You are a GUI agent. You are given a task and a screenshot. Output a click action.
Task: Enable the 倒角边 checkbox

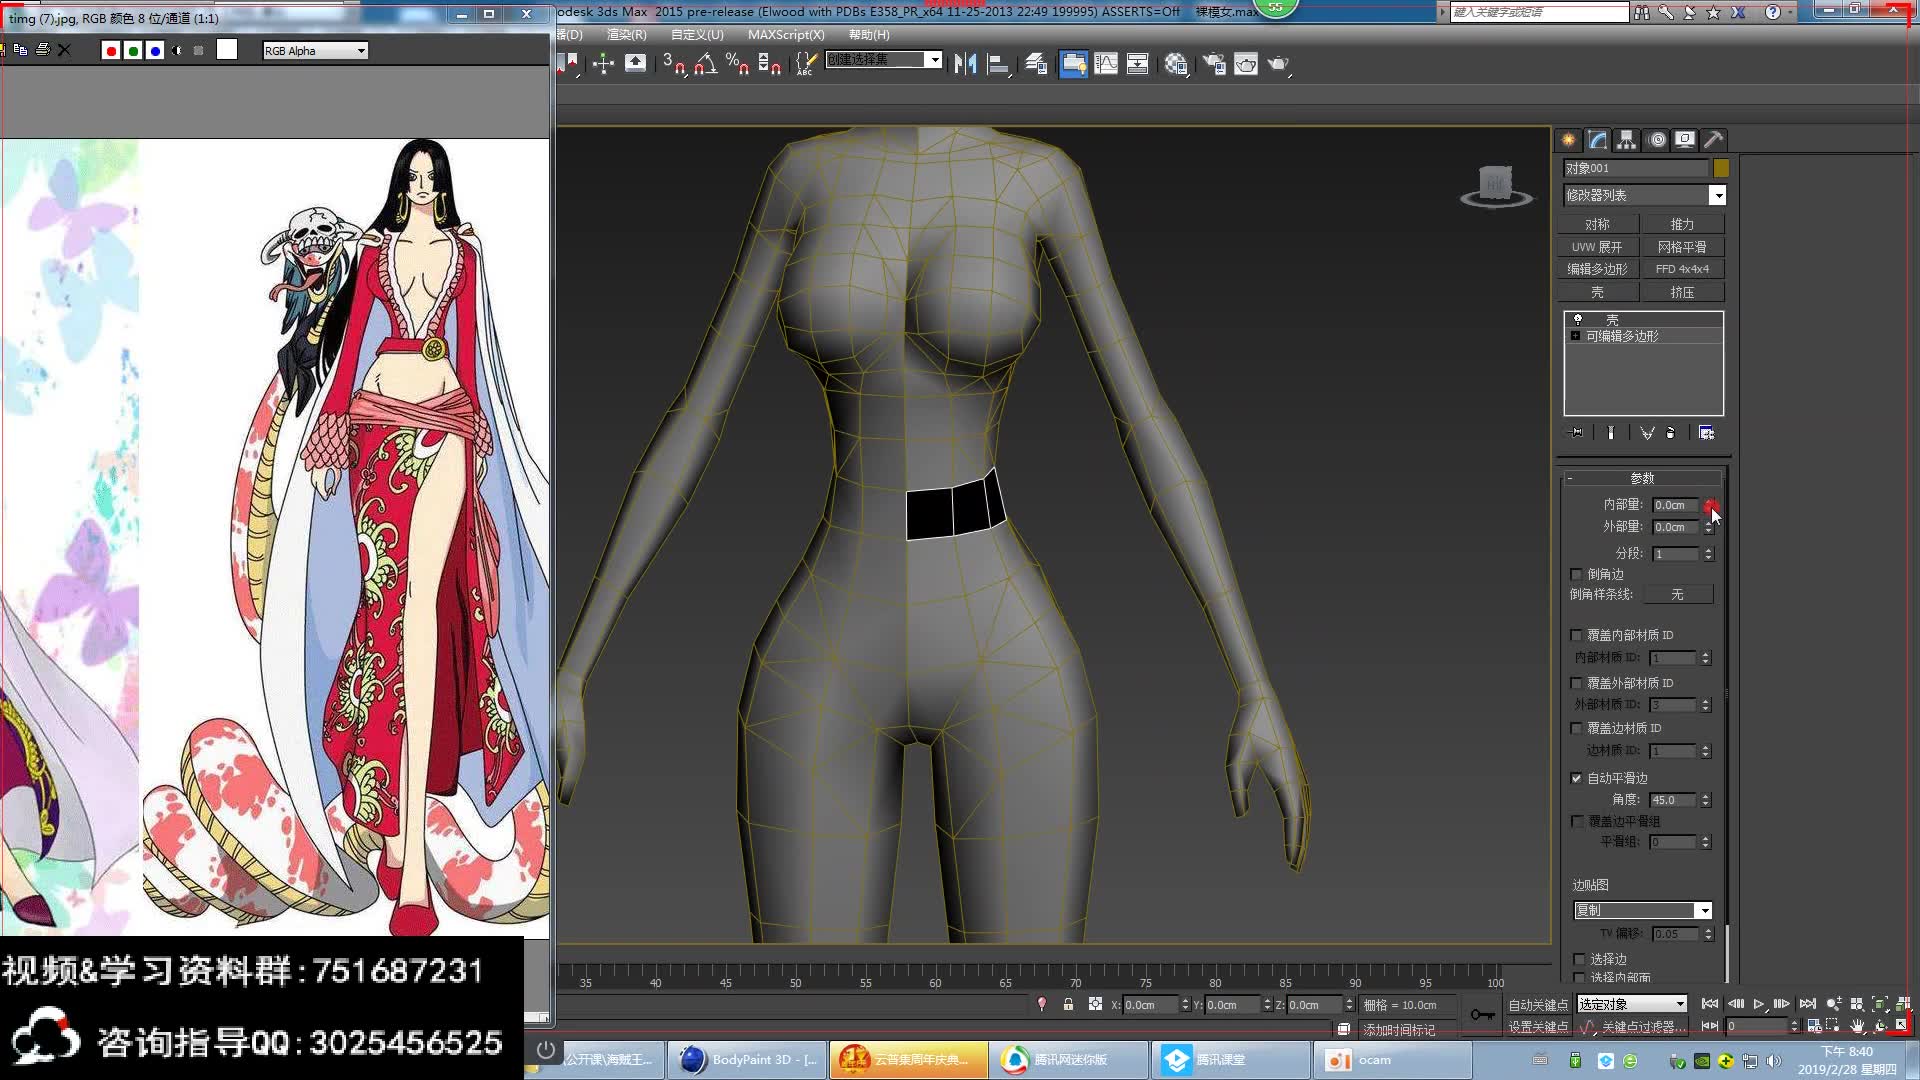(1577, 574)
